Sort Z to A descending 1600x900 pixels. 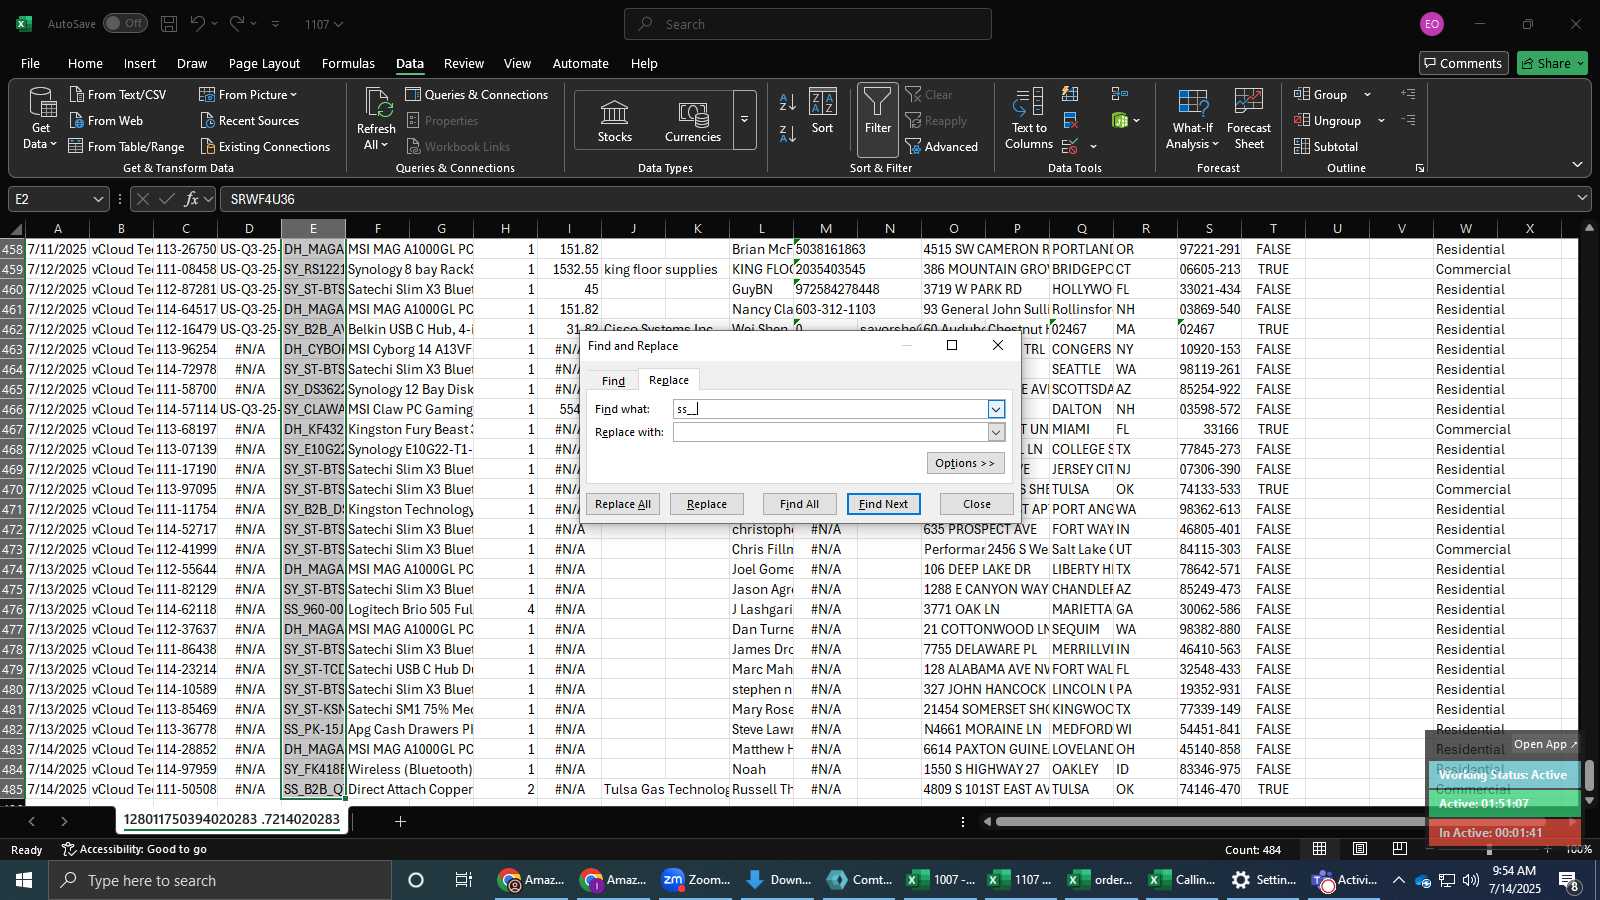point(788,133)
